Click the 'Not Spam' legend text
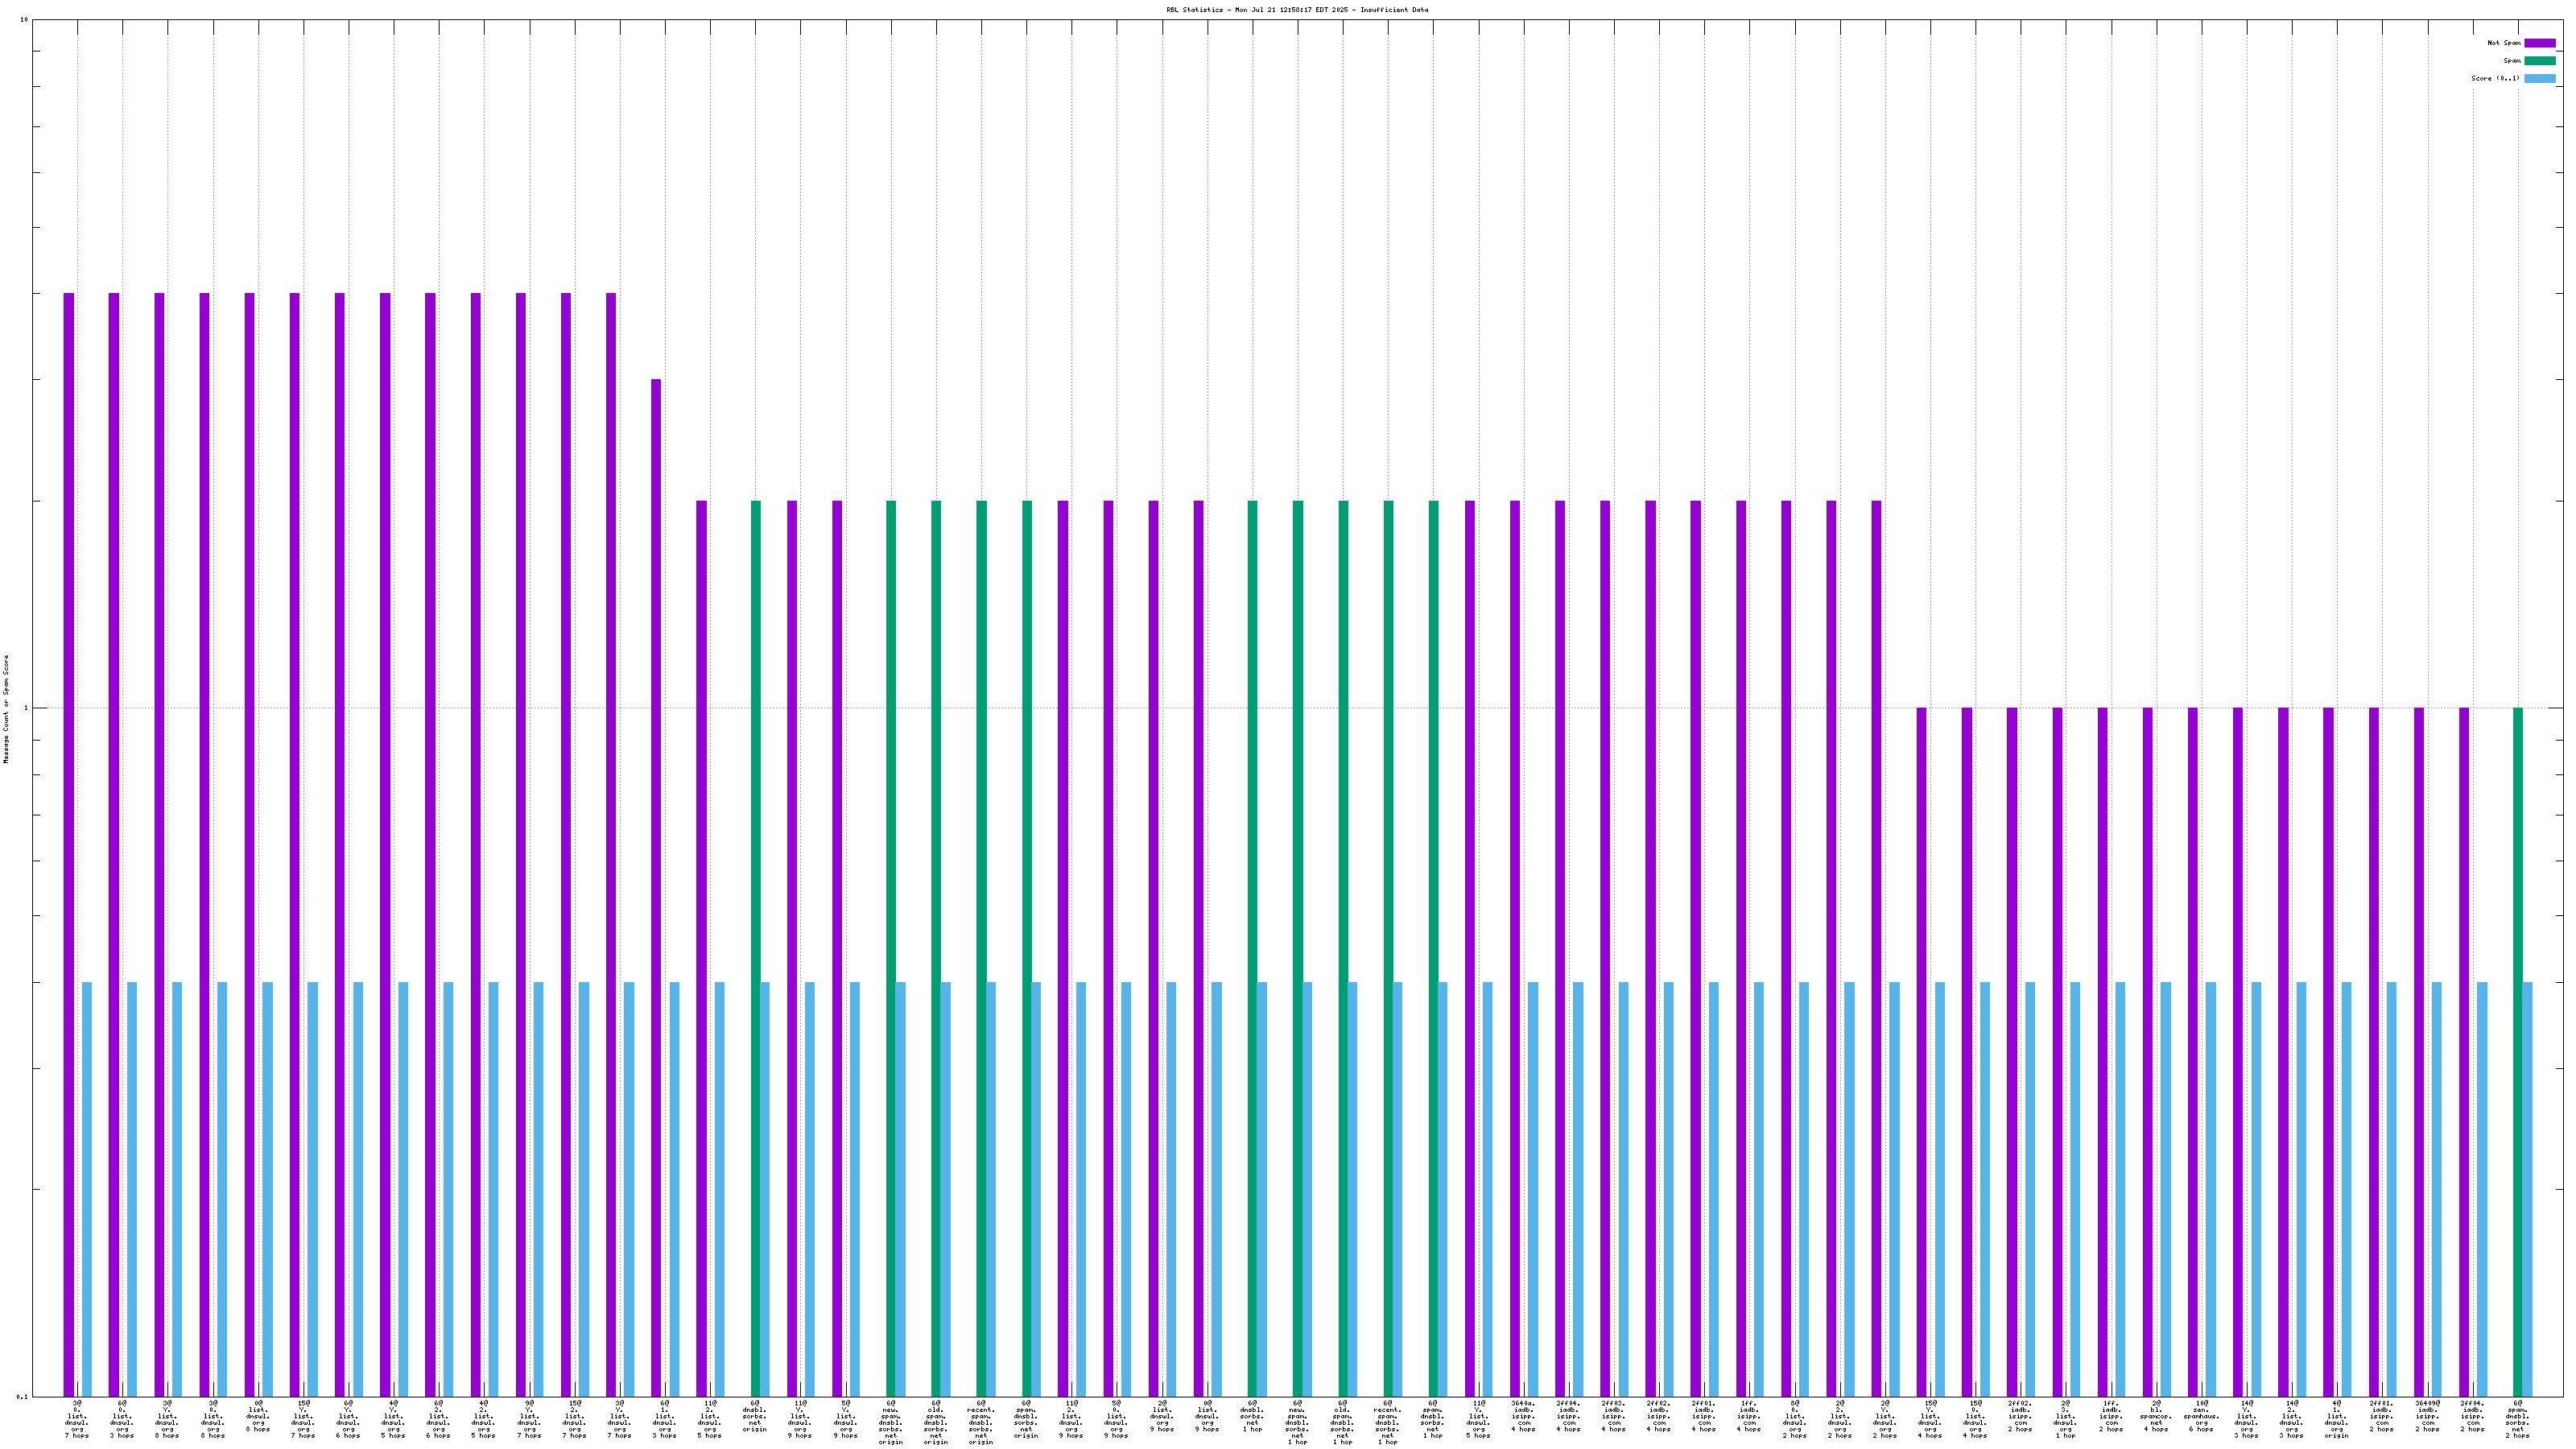The image size is (2576, 1449). click(2504, 43)
